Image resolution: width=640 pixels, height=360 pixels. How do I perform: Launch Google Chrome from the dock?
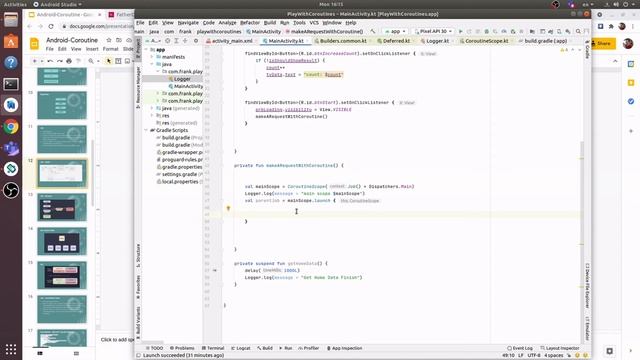click(11, 127)
